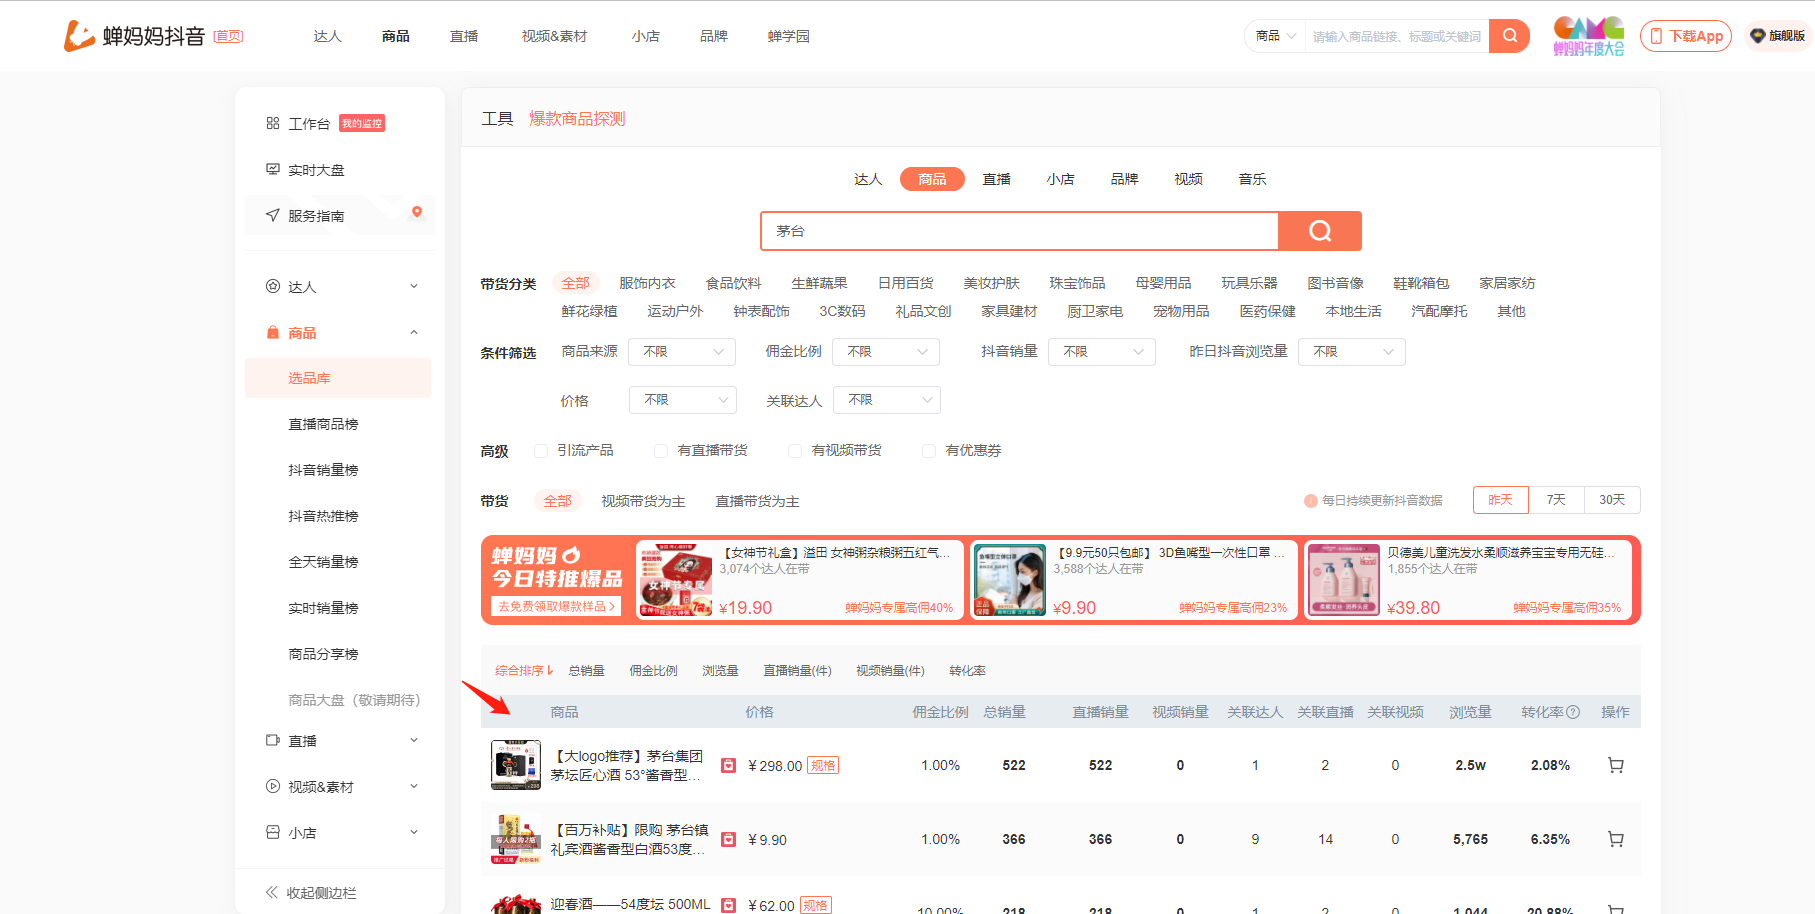1815x914 pixels.
Task: Click the 直播 sidebar icon
Action: coord(273,741)
